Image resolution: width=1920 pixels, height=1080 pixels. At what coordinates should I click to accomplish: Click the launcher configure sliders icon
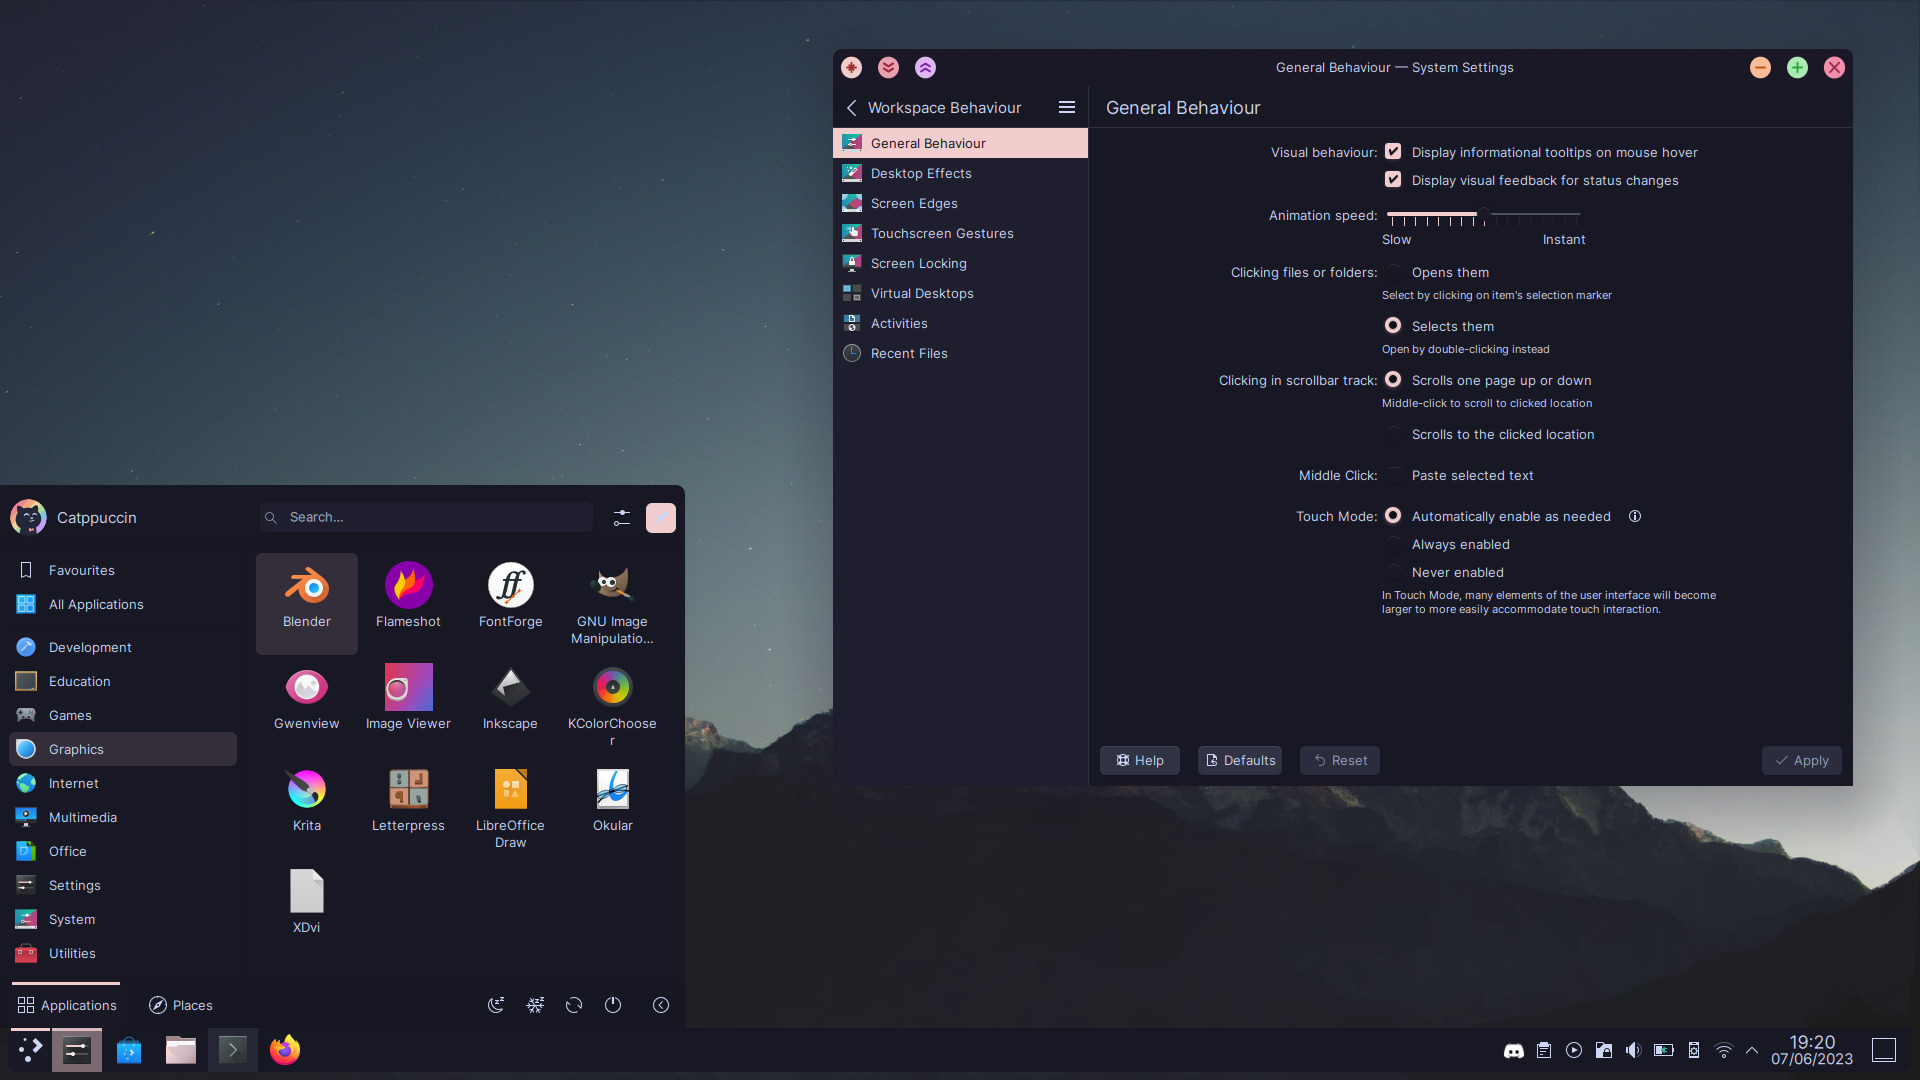(x=622, y=517)
